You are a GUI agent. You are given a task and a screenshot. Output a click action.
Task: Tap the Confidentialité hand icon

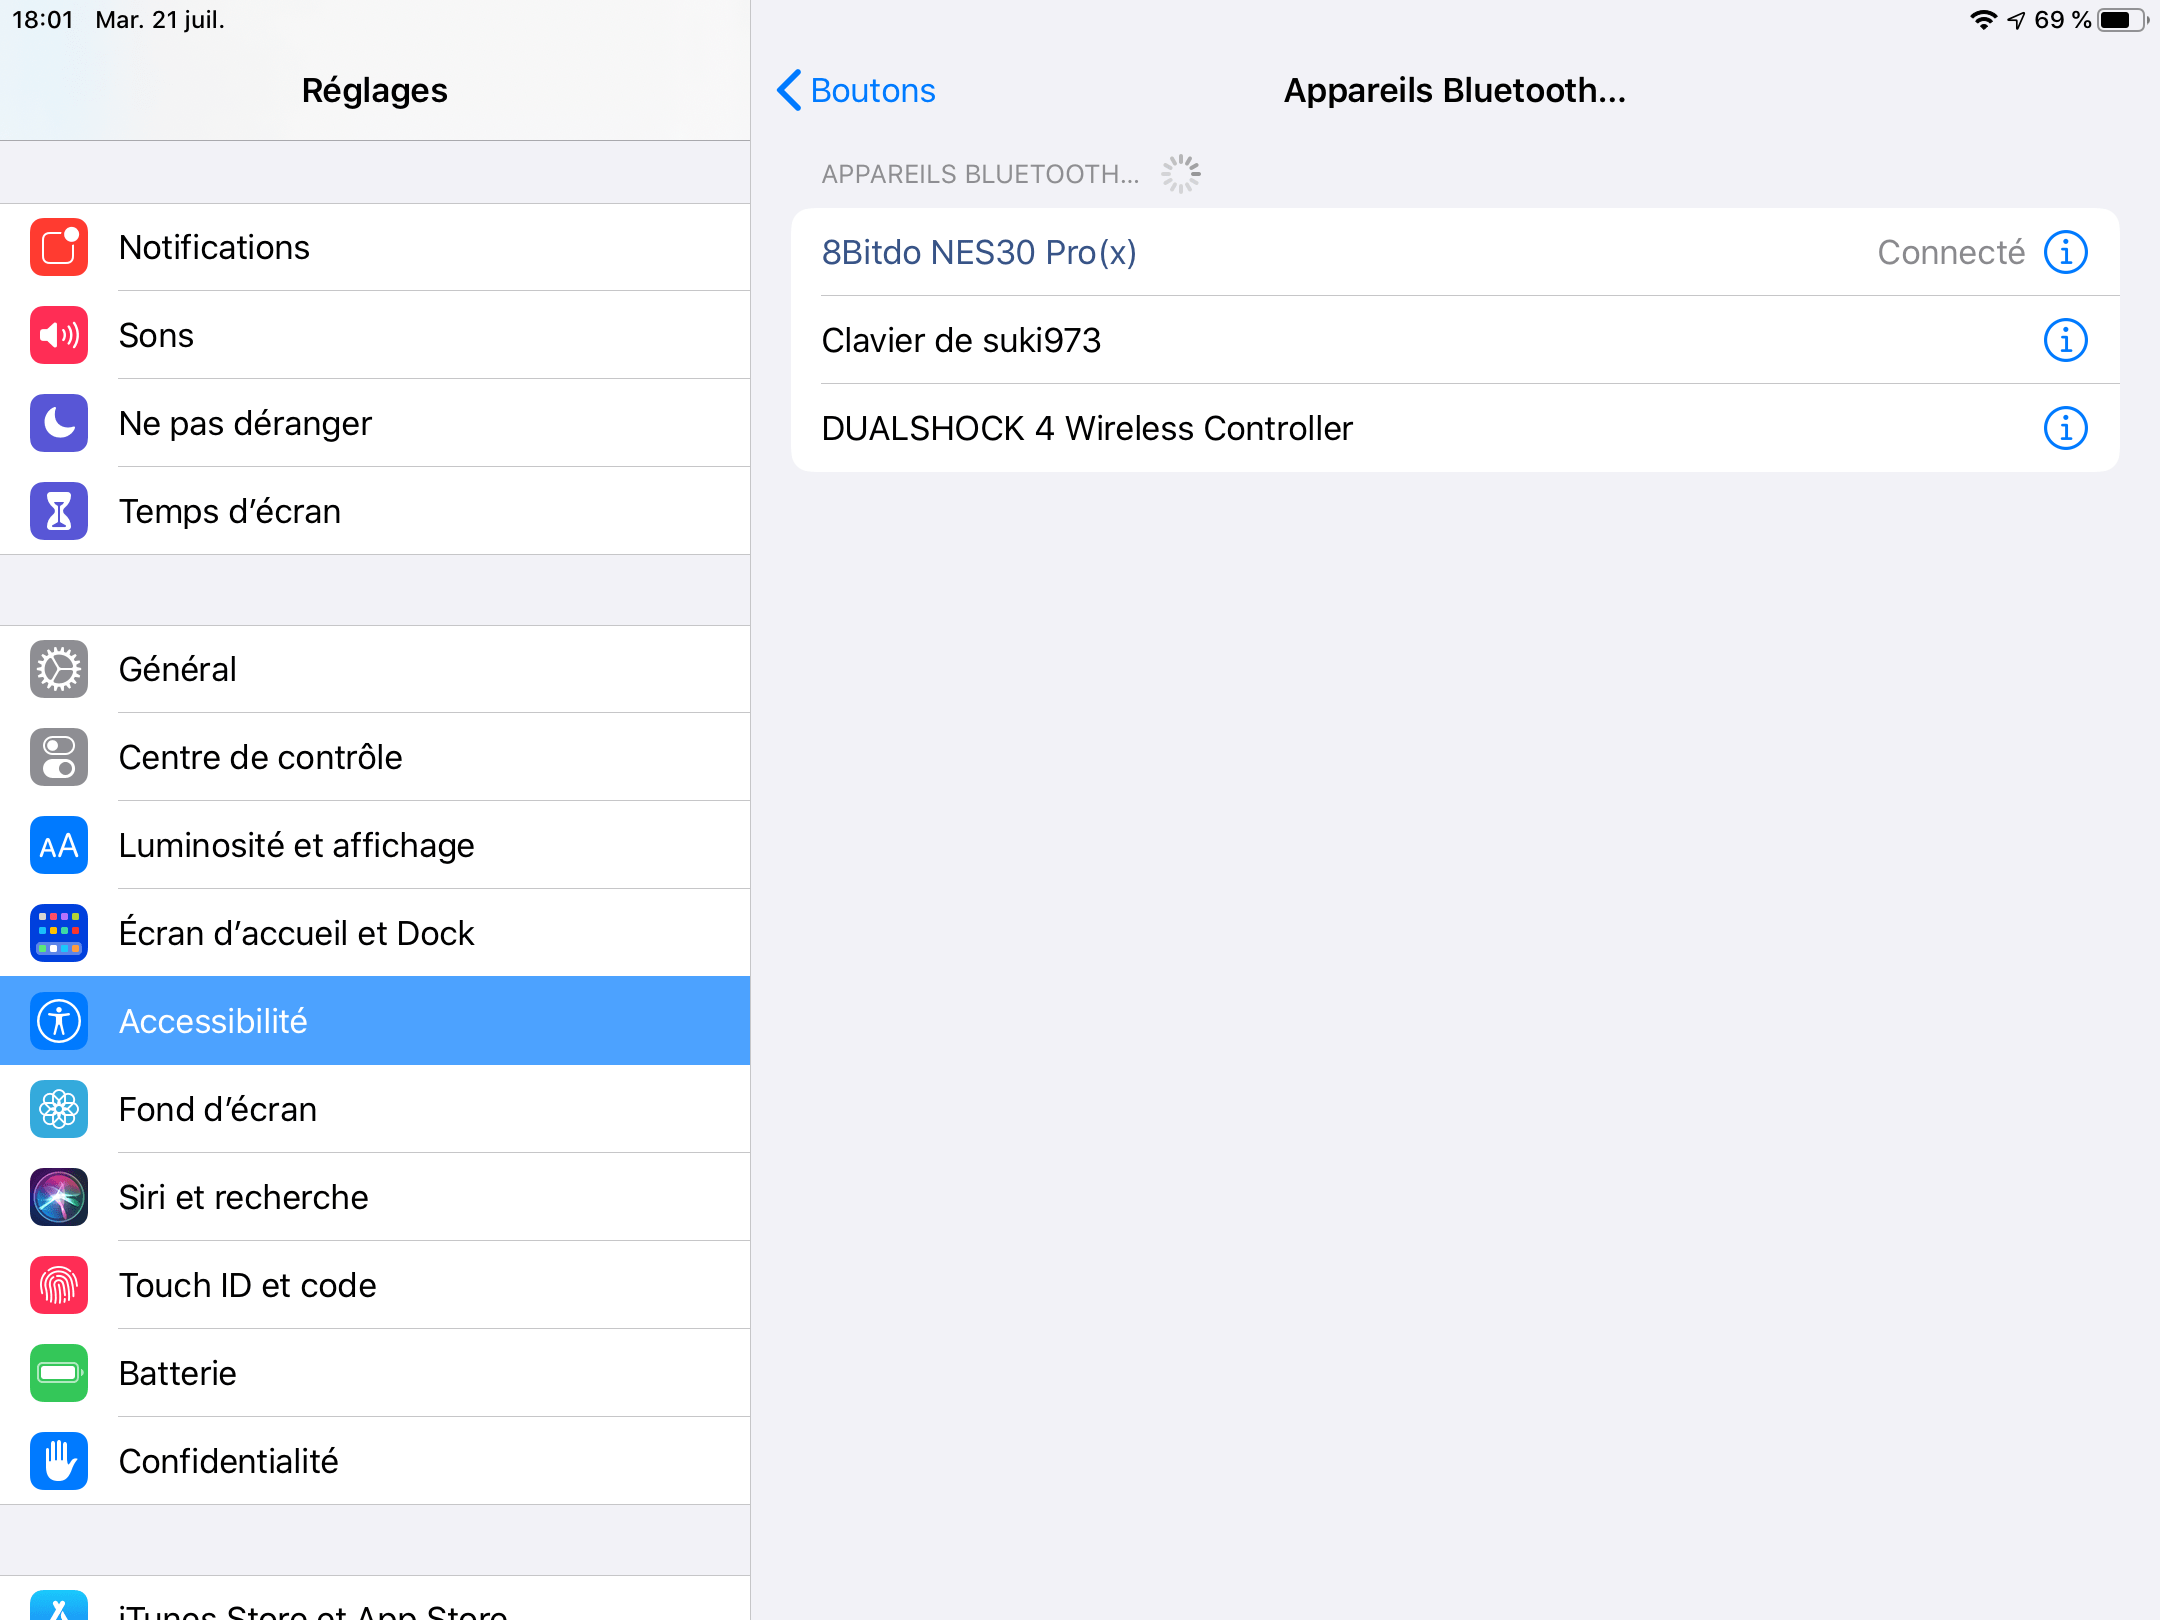coord(59,1461)
